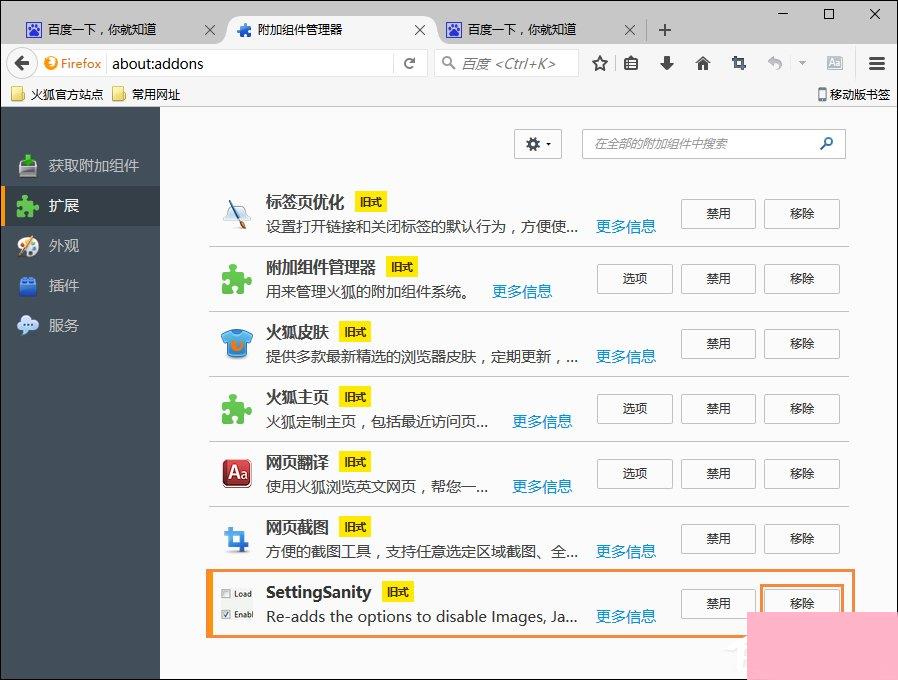Click the 网页翻译 red Aa icon

(237, 473)
